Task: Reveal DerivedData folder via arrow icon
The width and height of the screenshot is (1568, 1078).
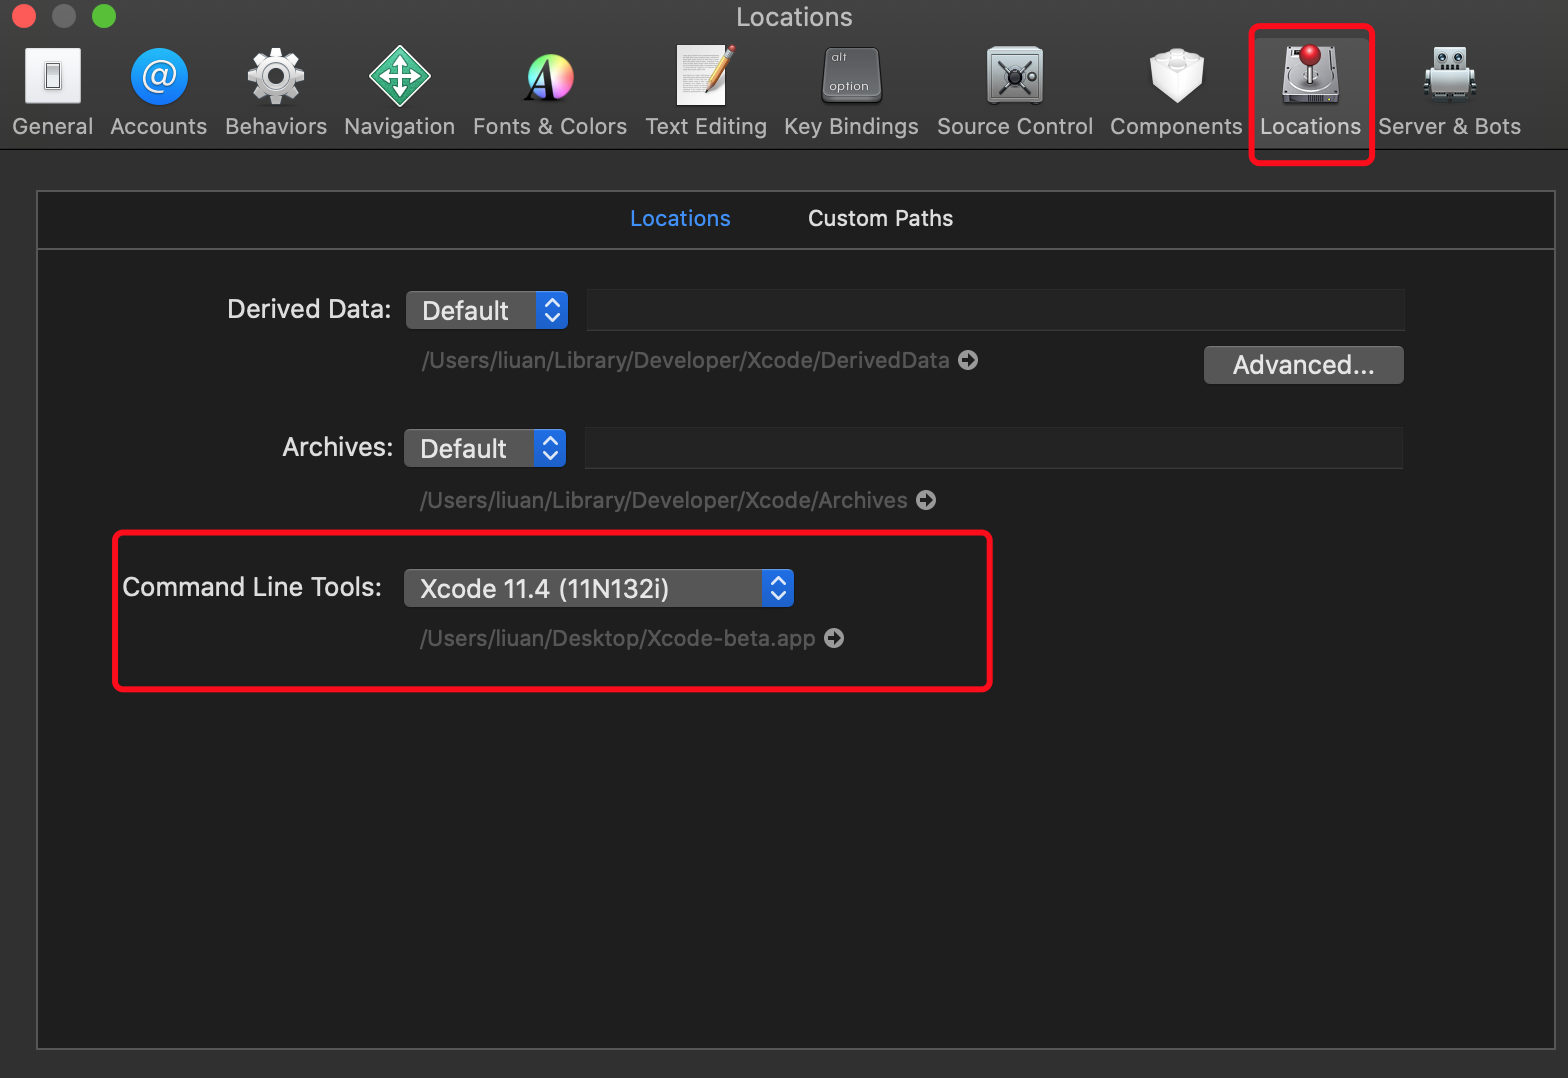Action: tap(968, 360)
